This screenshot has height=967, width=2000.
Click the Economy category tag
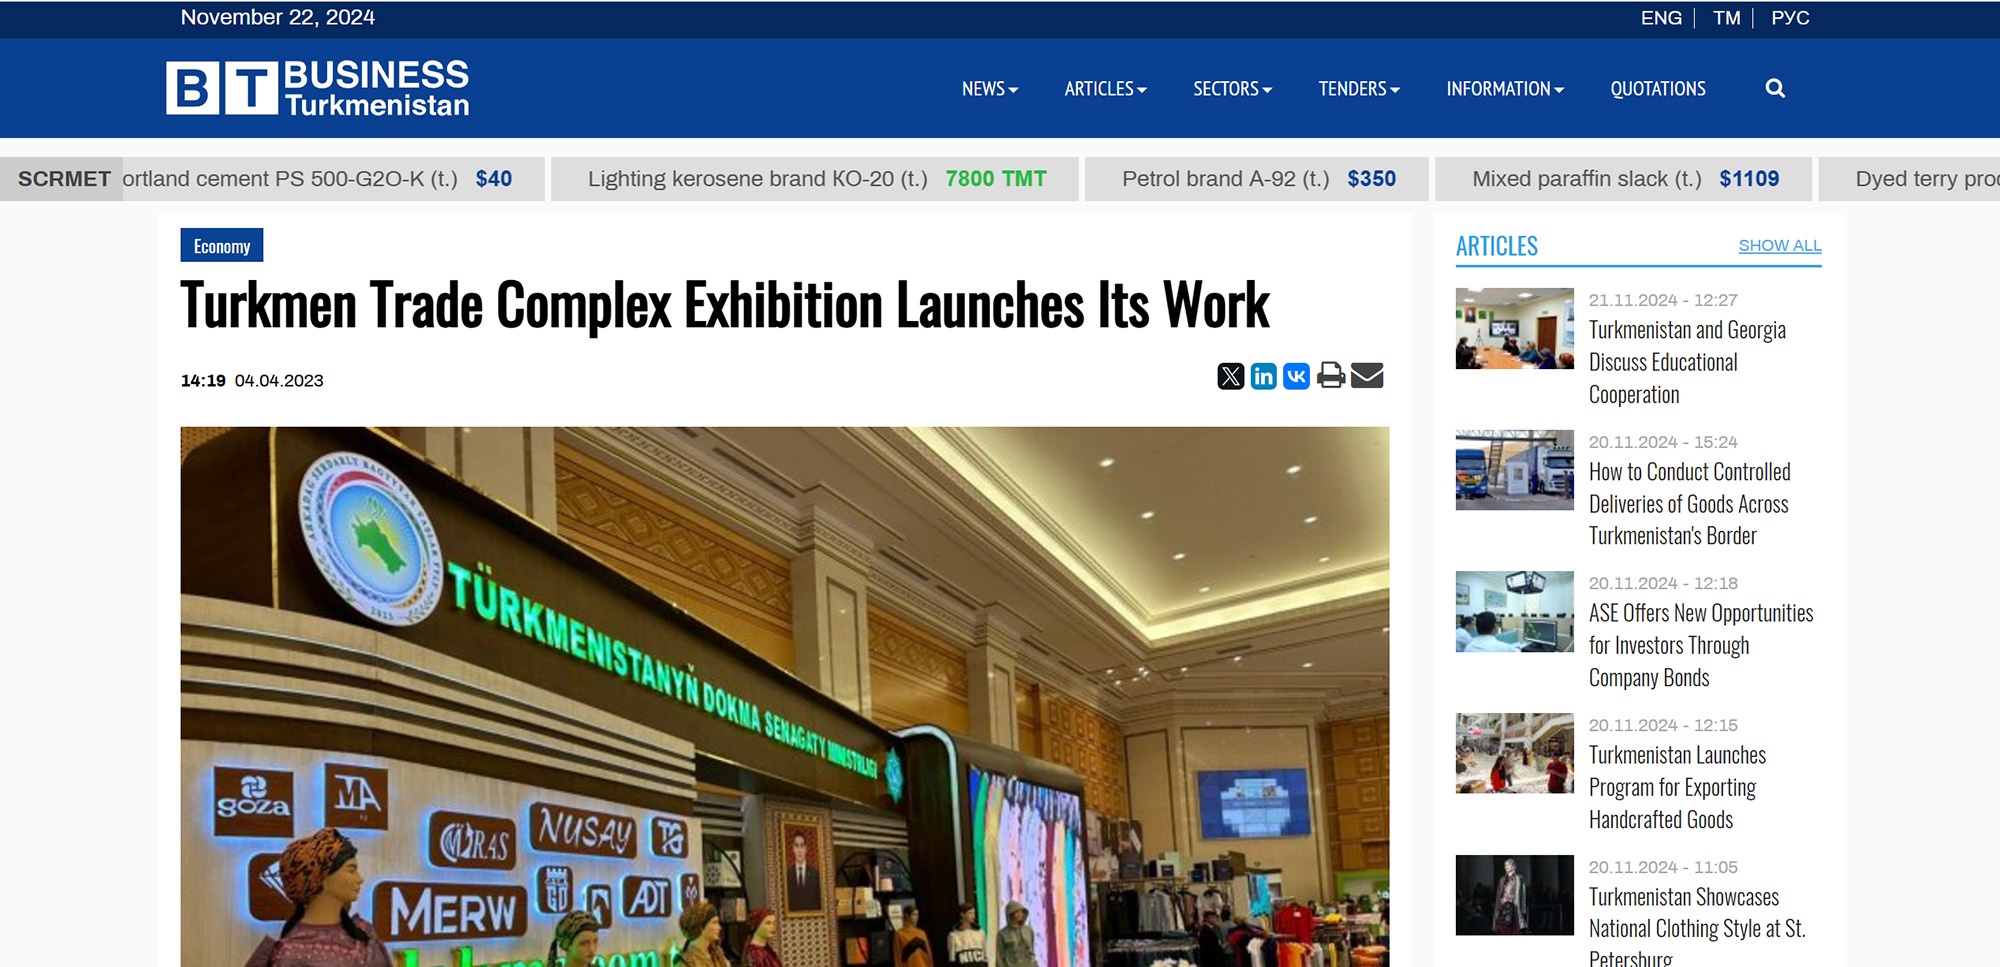click(x=222, y=246)
